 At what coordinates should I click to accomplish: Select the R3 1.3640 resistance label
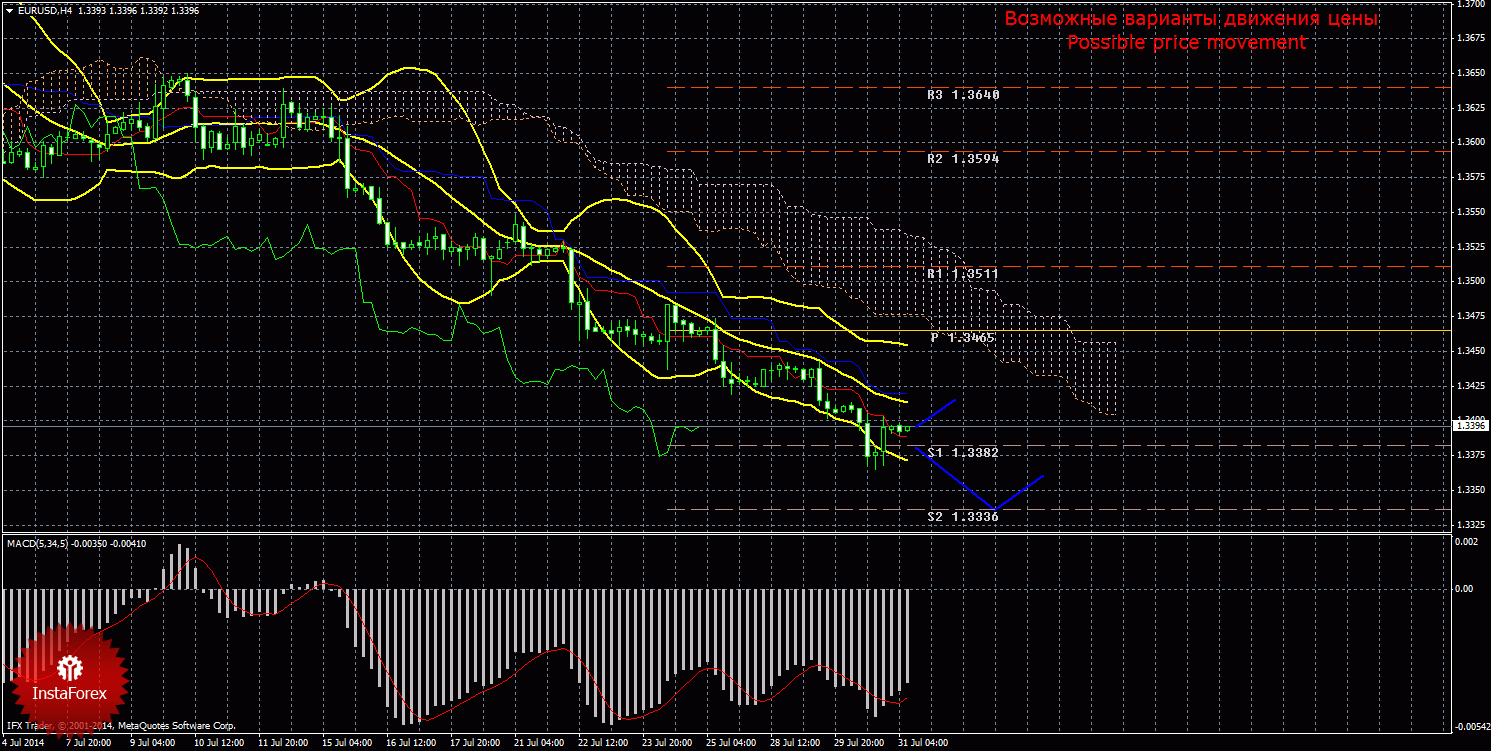click(x=962, y=94)
